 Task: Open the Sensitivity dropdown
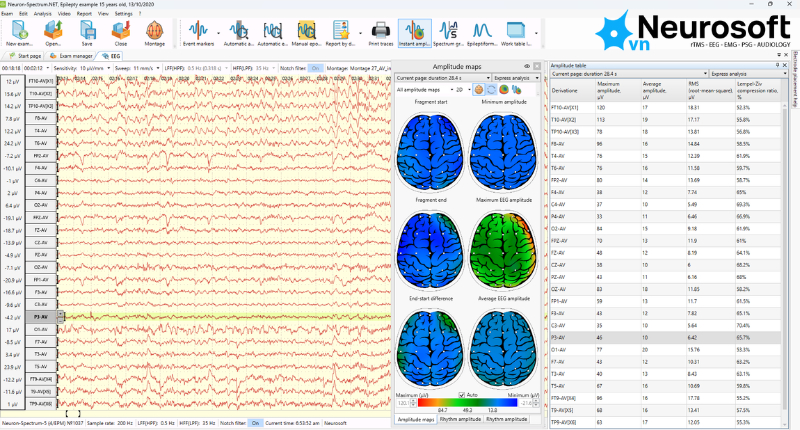pyautogui.click(x=95, y=68)
